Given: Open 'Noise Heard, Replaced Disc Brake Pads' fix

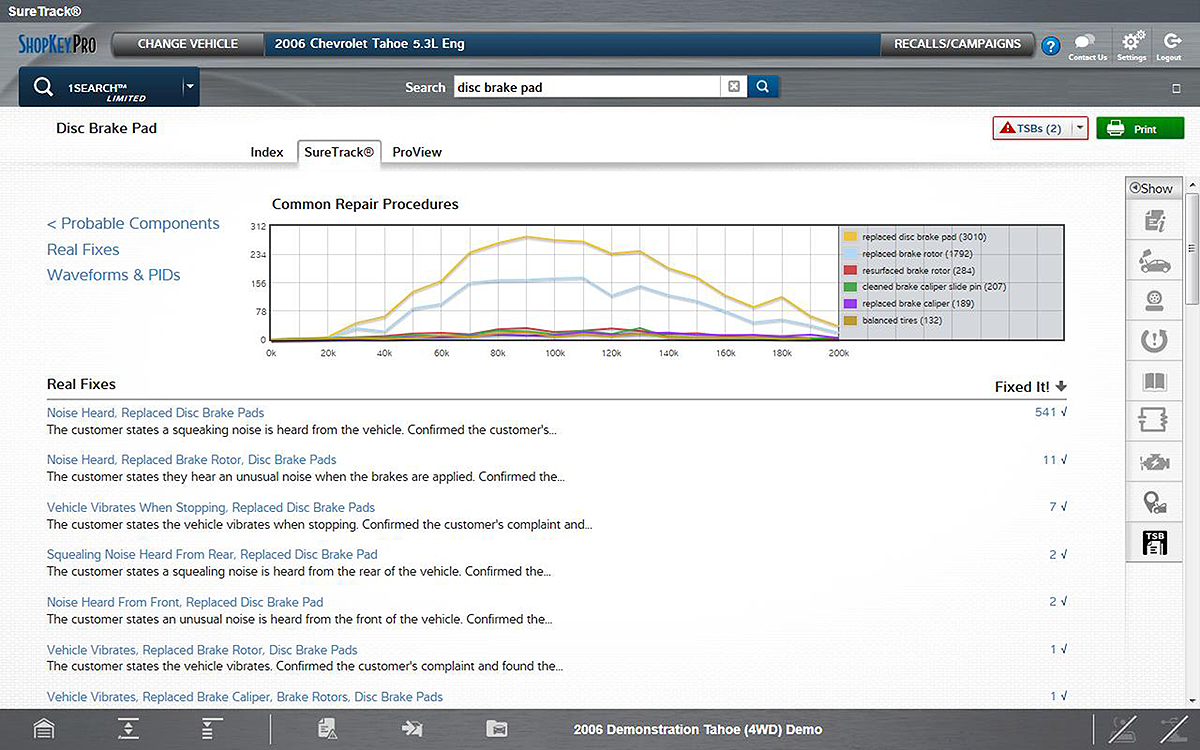Looking at the screenshot, I should click(x=155, y=412).
